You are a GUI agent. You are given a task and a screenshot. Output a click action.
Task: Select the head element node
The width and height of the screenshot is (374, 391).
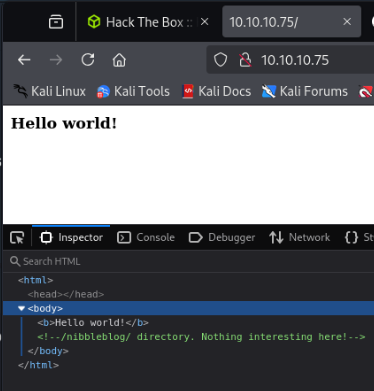point(66,294)
